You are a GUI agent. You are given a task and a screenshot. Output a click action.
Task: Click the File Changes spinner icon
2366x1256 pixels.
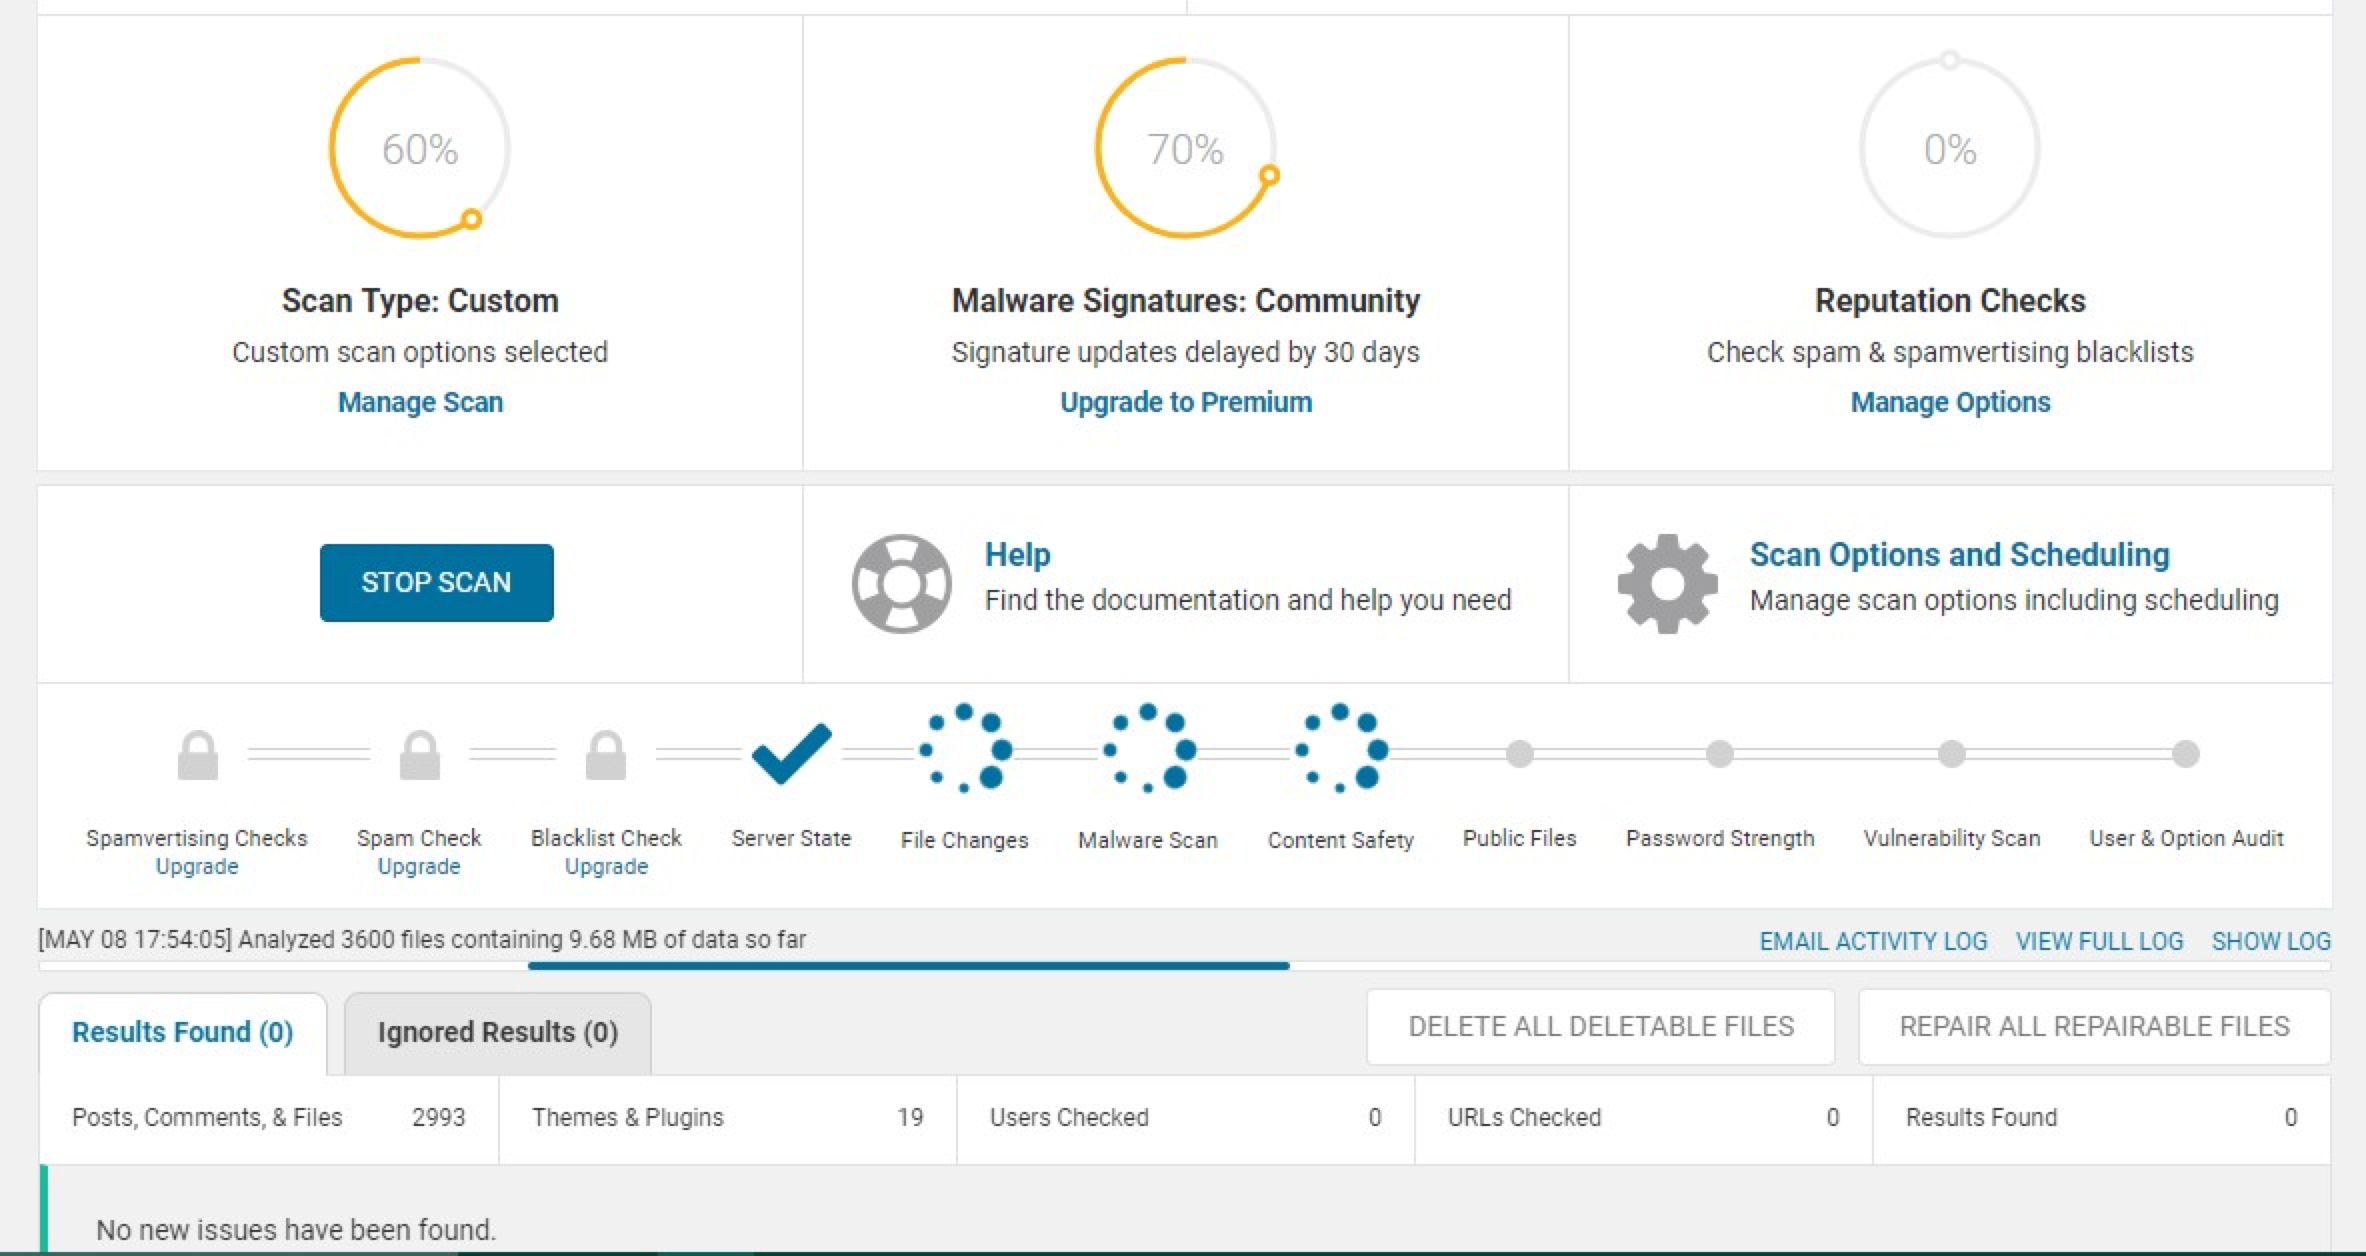coord(965,748)
